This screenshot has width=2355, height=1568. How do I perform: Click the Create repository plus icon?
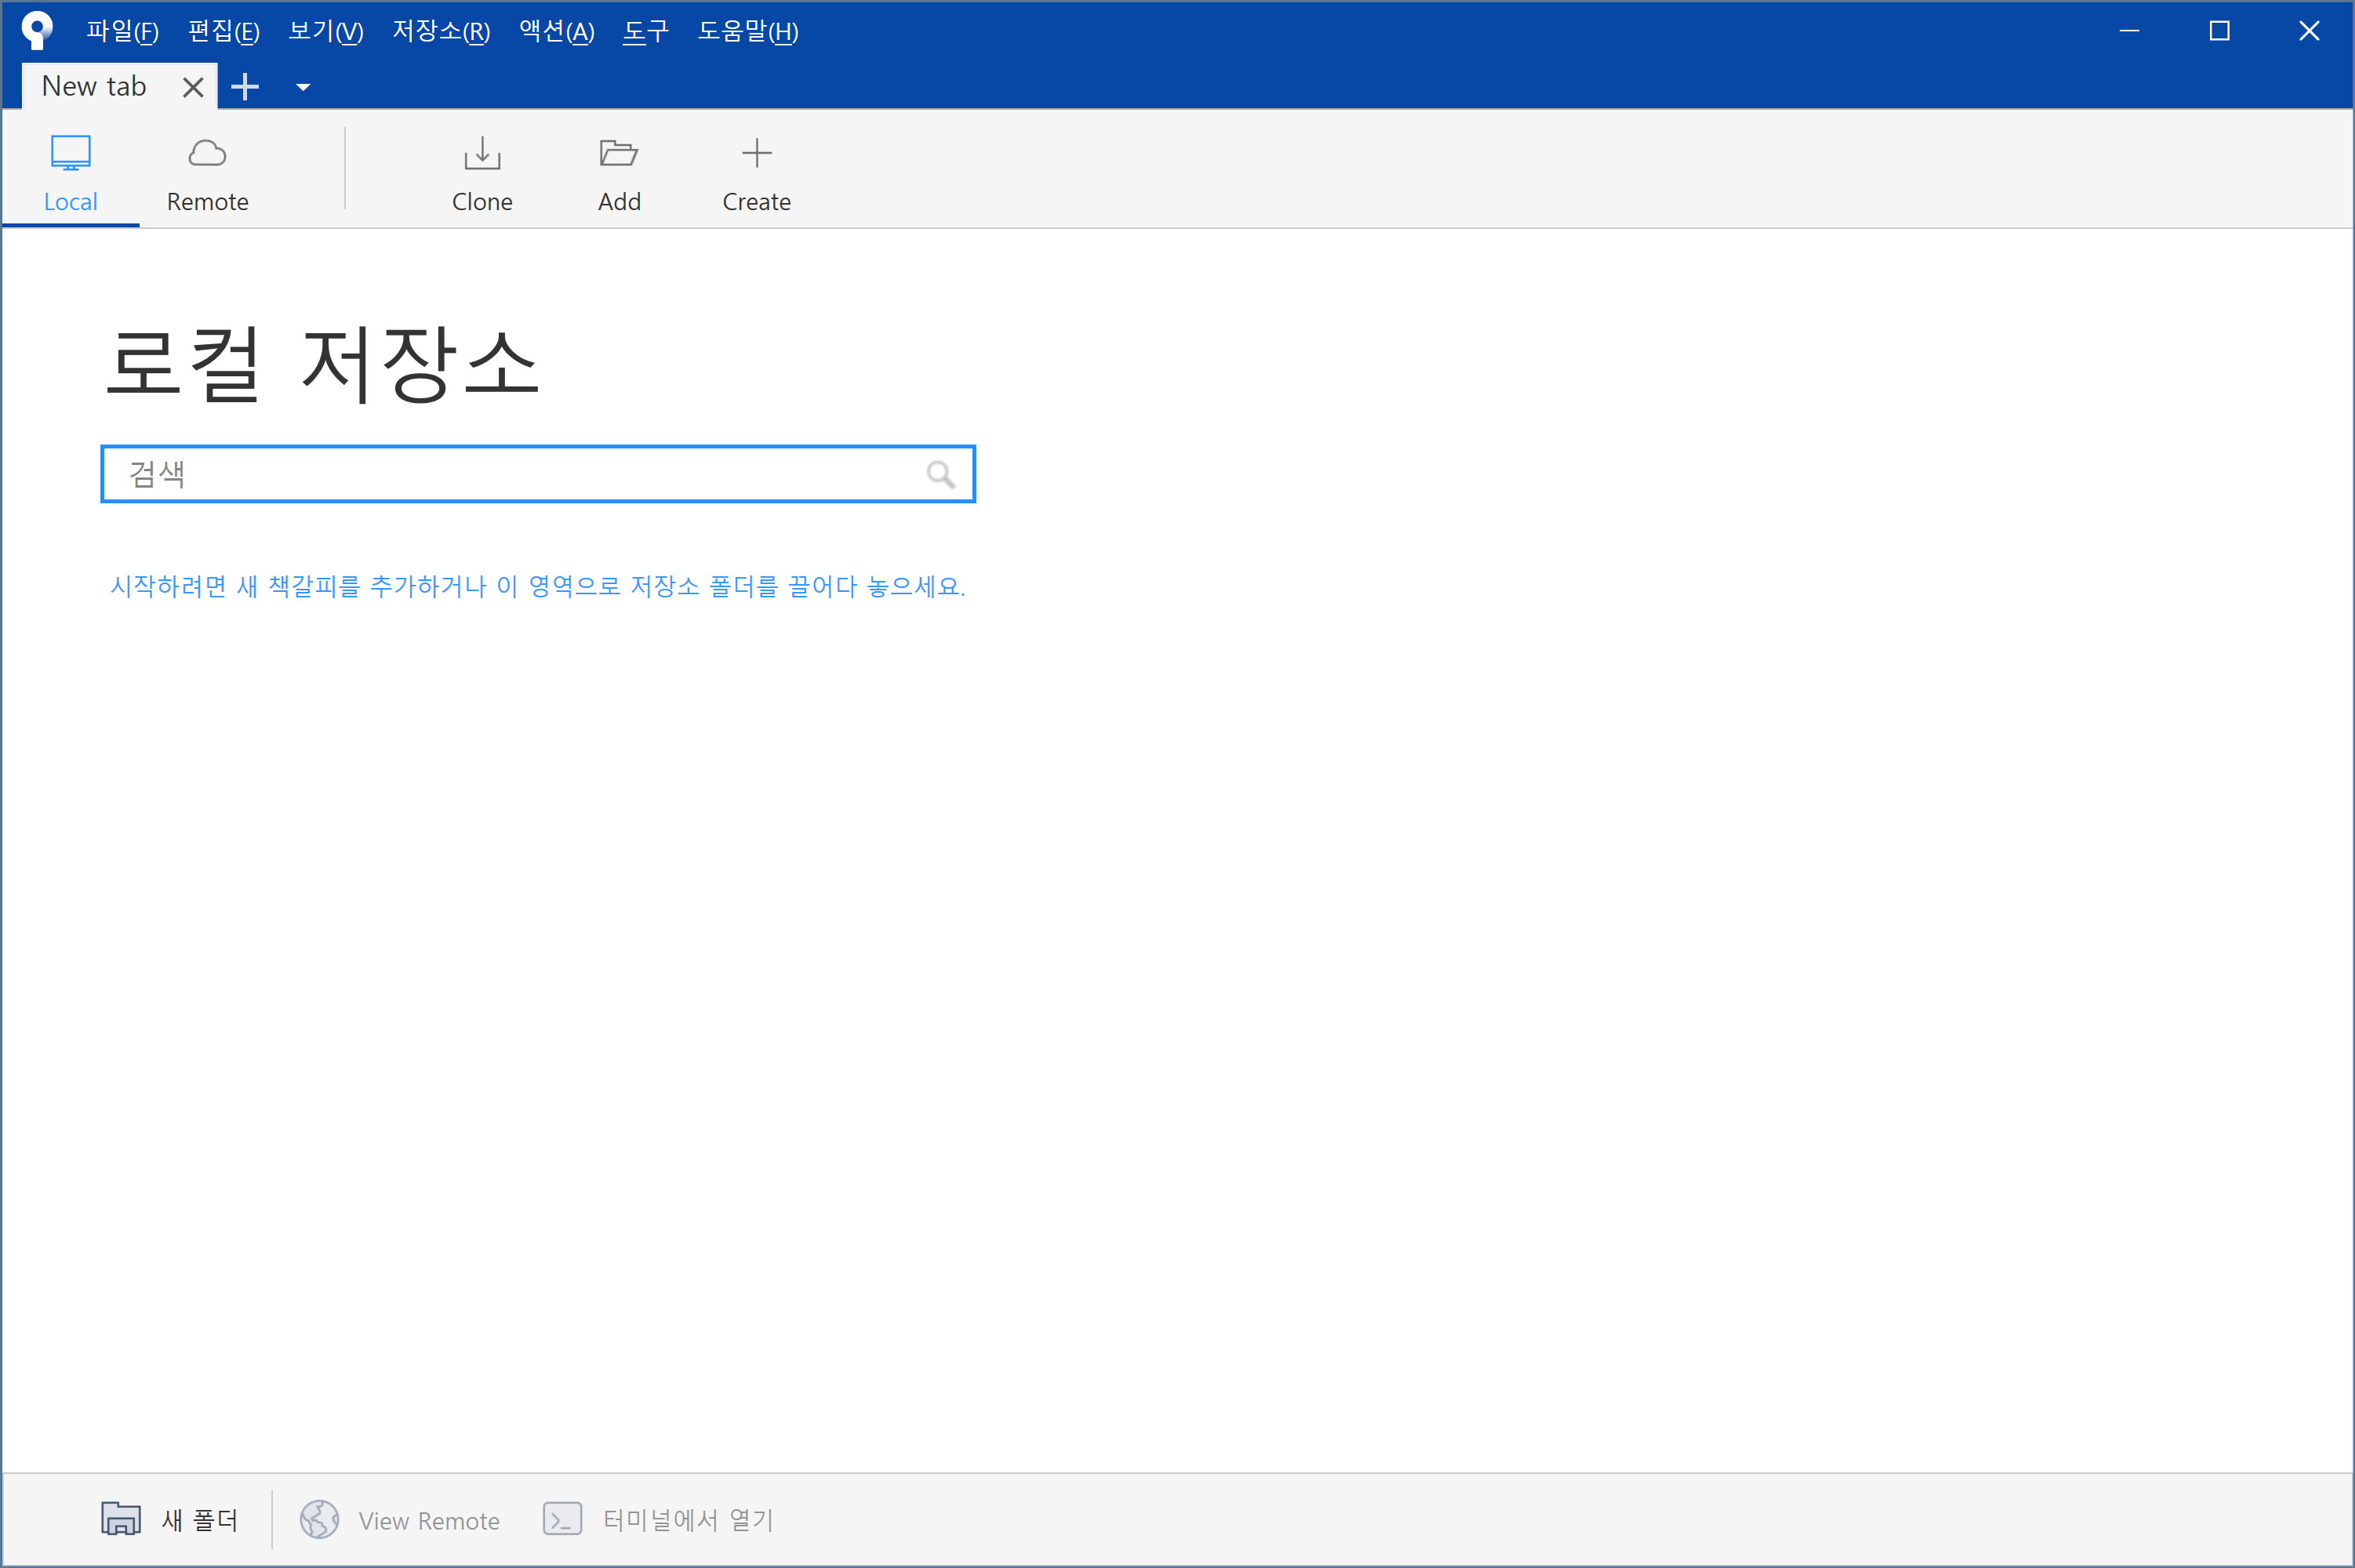tap(756, 154)
